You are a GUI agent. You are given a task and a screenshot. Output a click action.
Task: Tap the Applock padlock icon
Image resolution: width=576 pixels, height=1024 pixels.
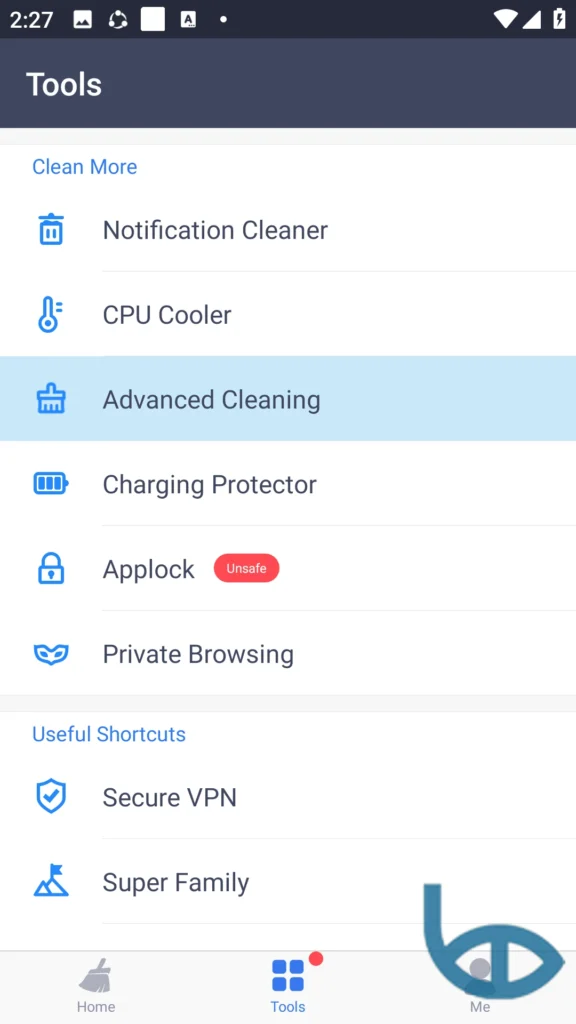pos(51,568)
